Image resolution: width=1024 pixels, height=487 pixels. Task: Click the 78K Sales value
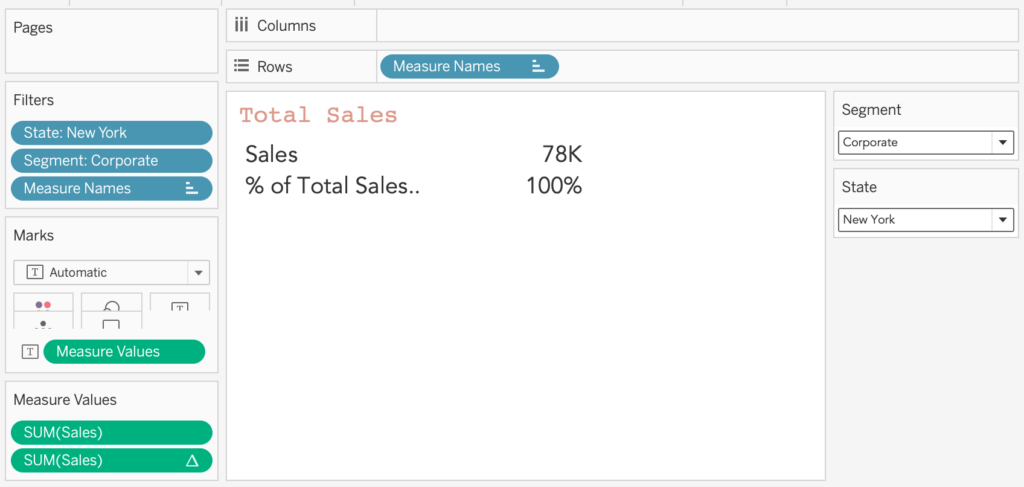point(561,155)
